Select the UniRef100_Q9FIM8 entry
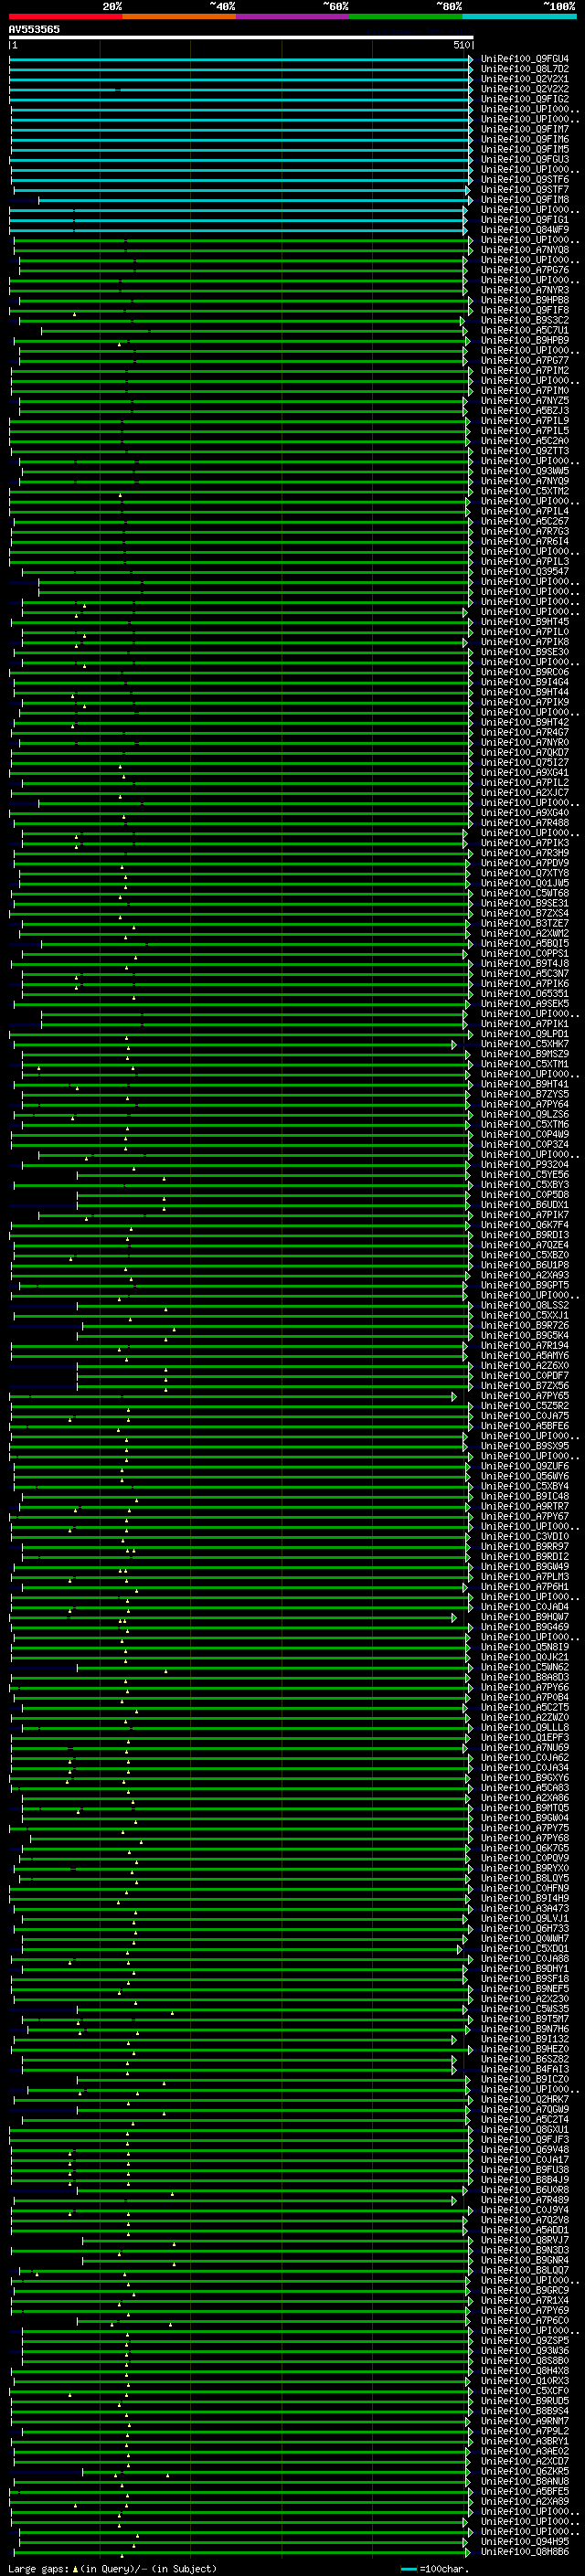Screen dimensions: 585x2576 pyautogui.click(x=525, y=199)
